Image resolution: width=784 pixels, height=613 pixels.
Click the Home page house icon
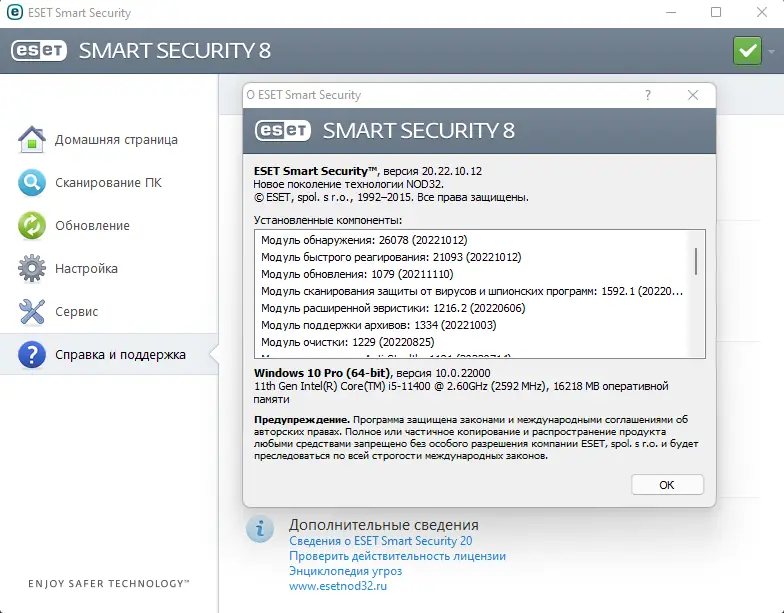pyautogui.click(x=32, y=139)
